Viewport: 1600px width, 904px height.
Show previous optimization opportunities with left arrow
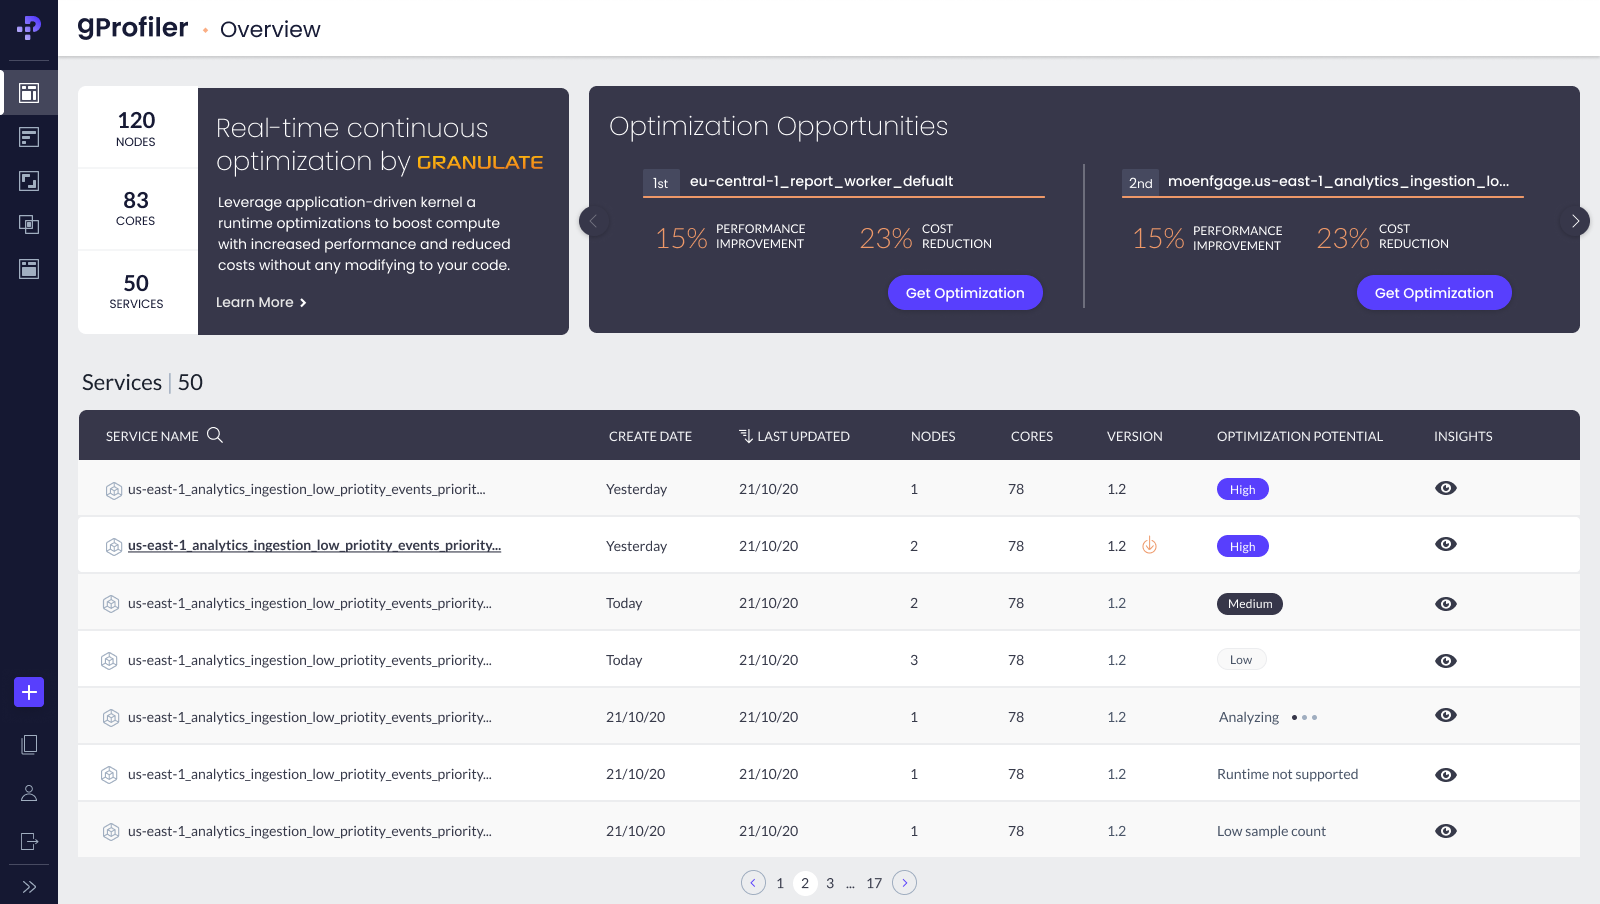(594, 221)
